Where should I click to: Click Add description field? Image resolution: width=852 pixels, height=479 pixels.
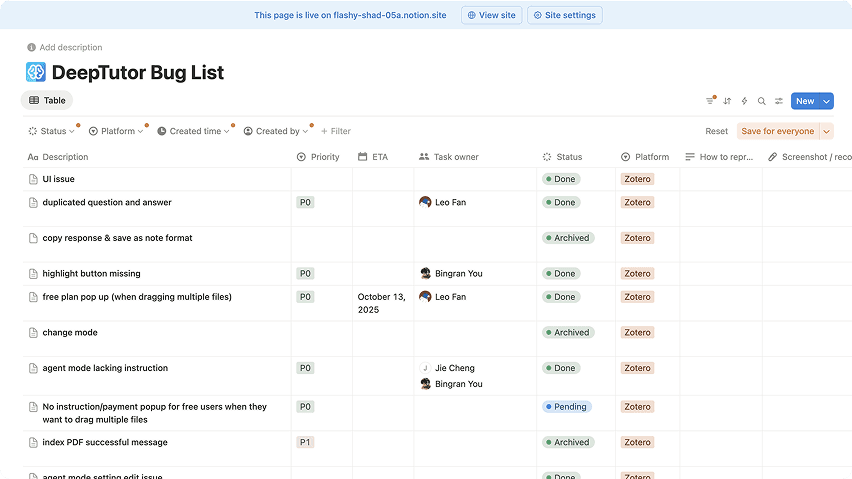[71, 47]
